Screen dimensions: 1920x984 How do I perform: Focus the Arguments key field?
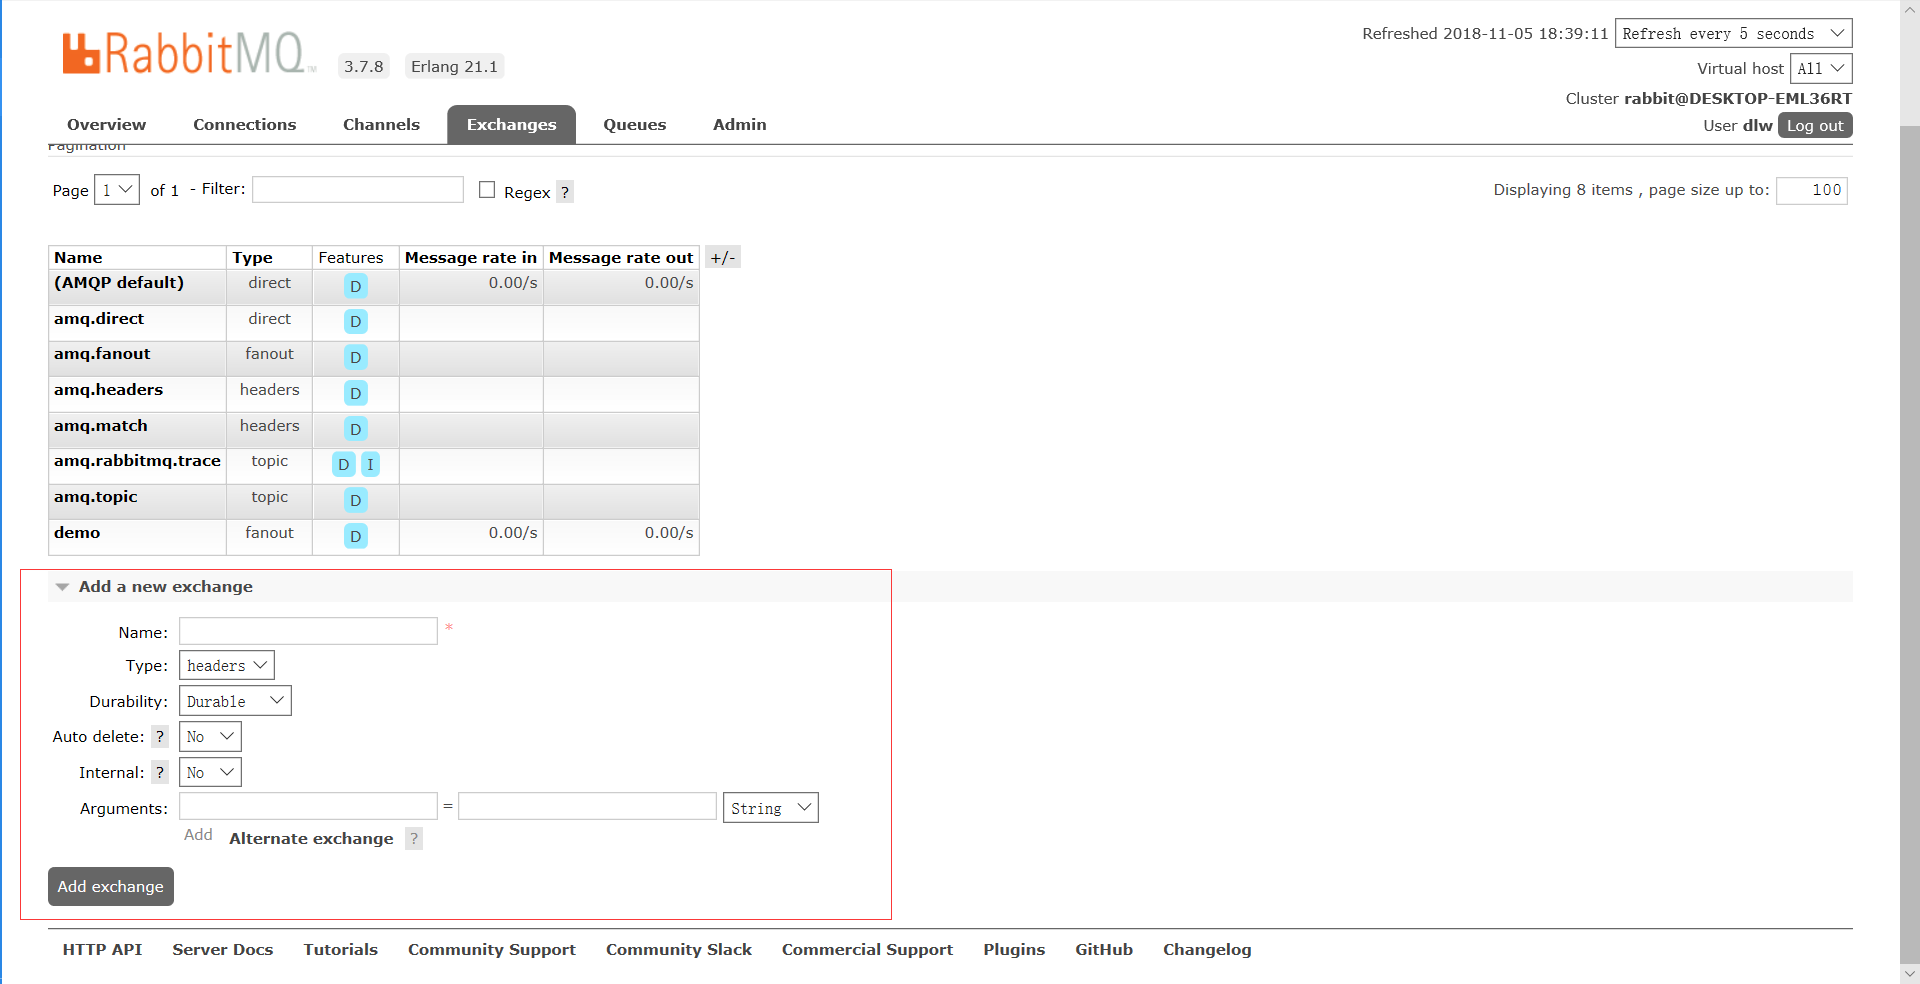tap(308, 806)
